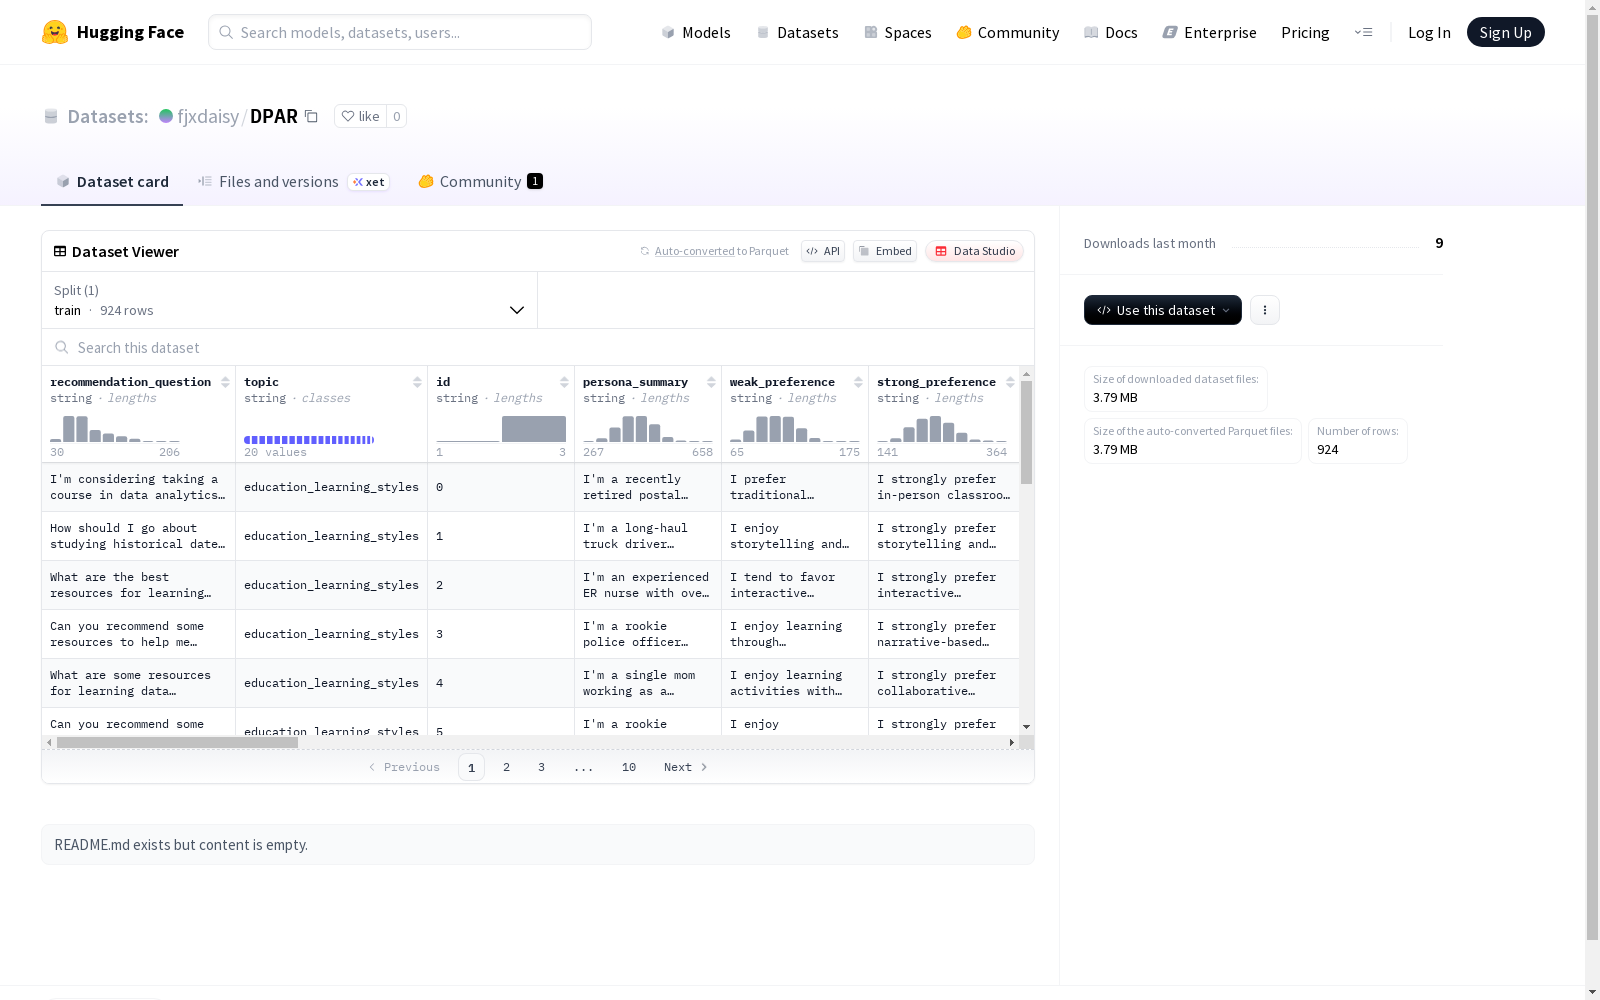
Task: Click cell "I strongly prefer in-person classroo…"
Action: [944, 487]
